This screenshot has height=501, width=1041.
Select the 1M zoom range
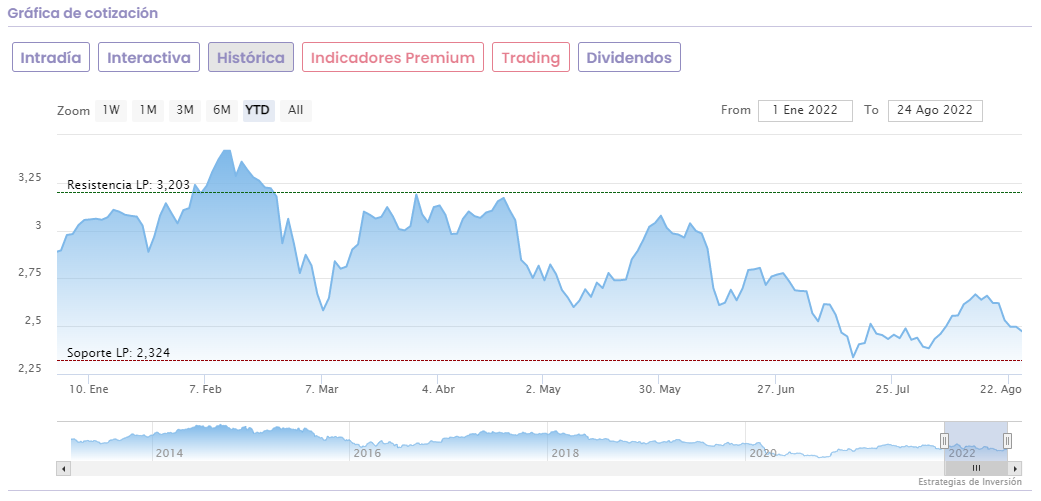(x=148, y=110)
